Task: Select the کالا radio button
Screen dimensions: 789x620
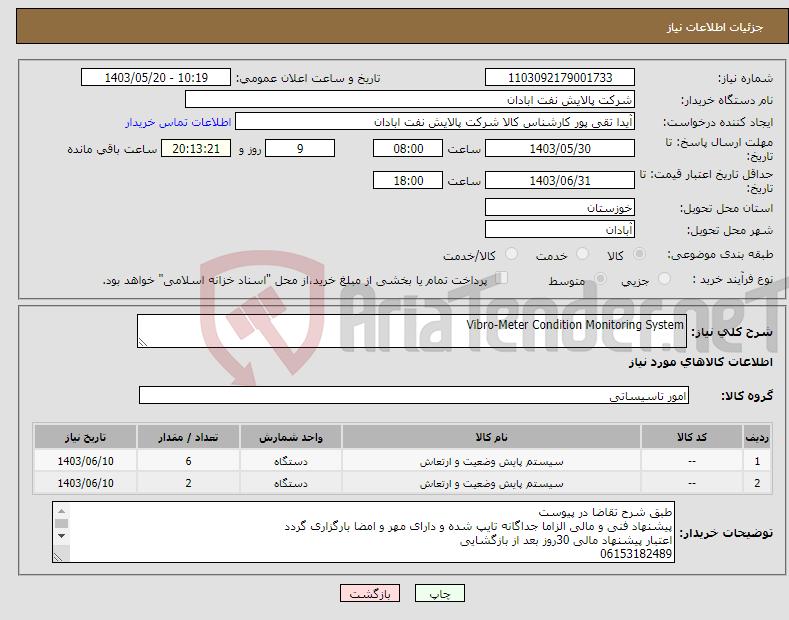Action: (x=639, y=254)
